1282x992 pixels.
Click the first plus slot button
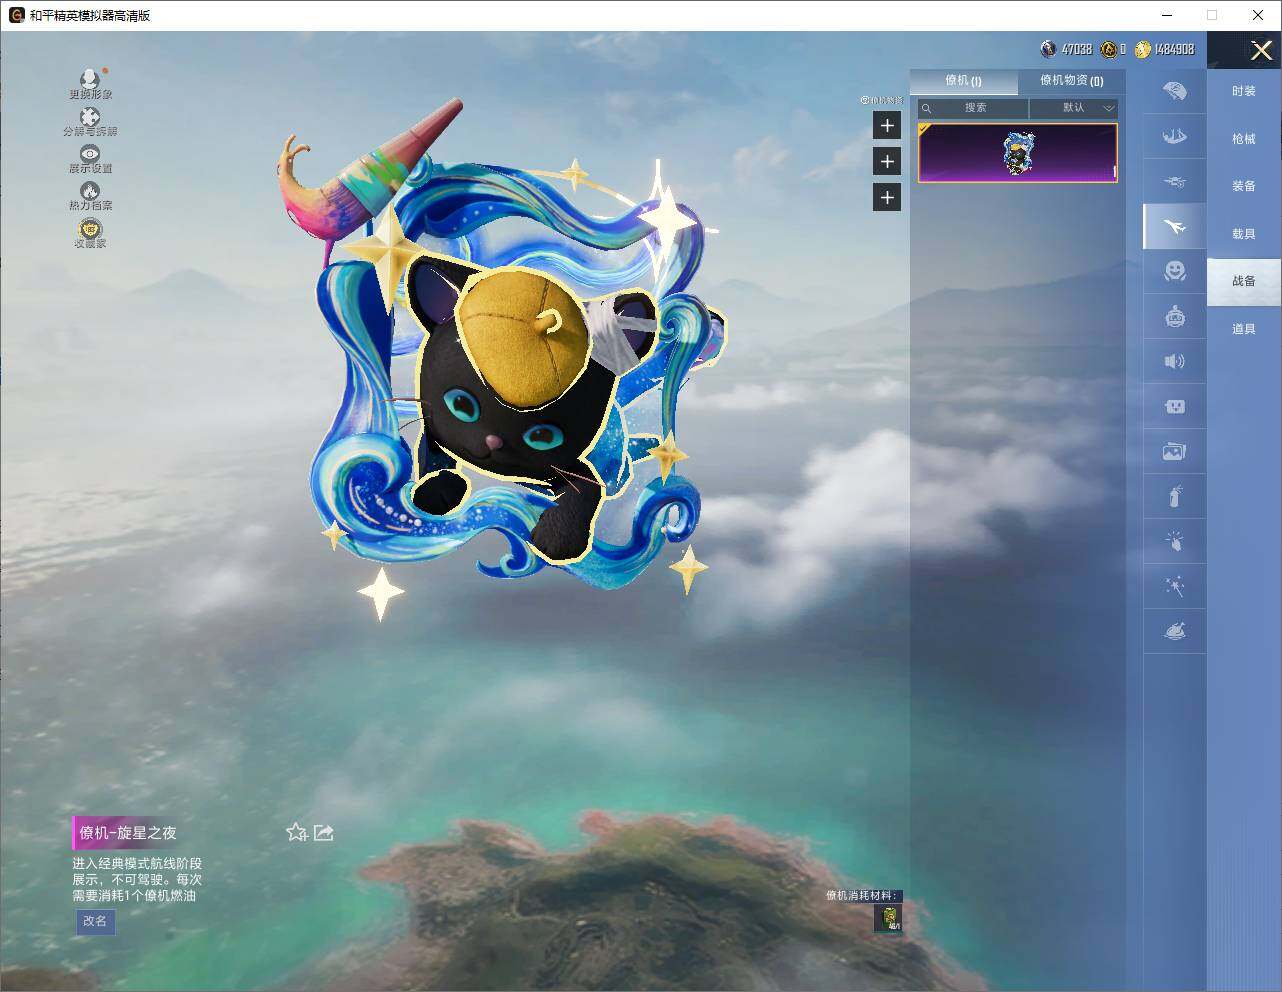pos(887,125)
